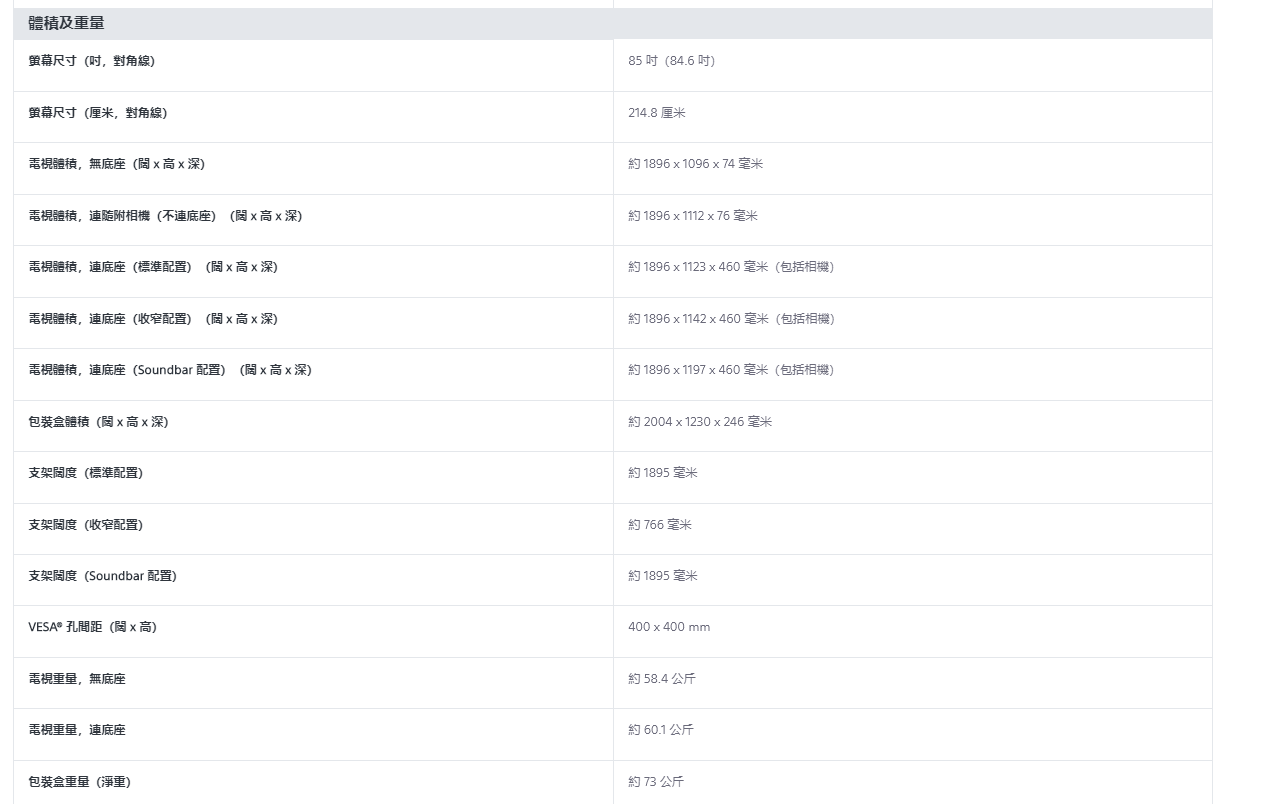The height and width of the screenshot is (804, 1282).
Task: Select the 1896 x 1096 x 74 毫米 value
Action: [x=695, y=164]
